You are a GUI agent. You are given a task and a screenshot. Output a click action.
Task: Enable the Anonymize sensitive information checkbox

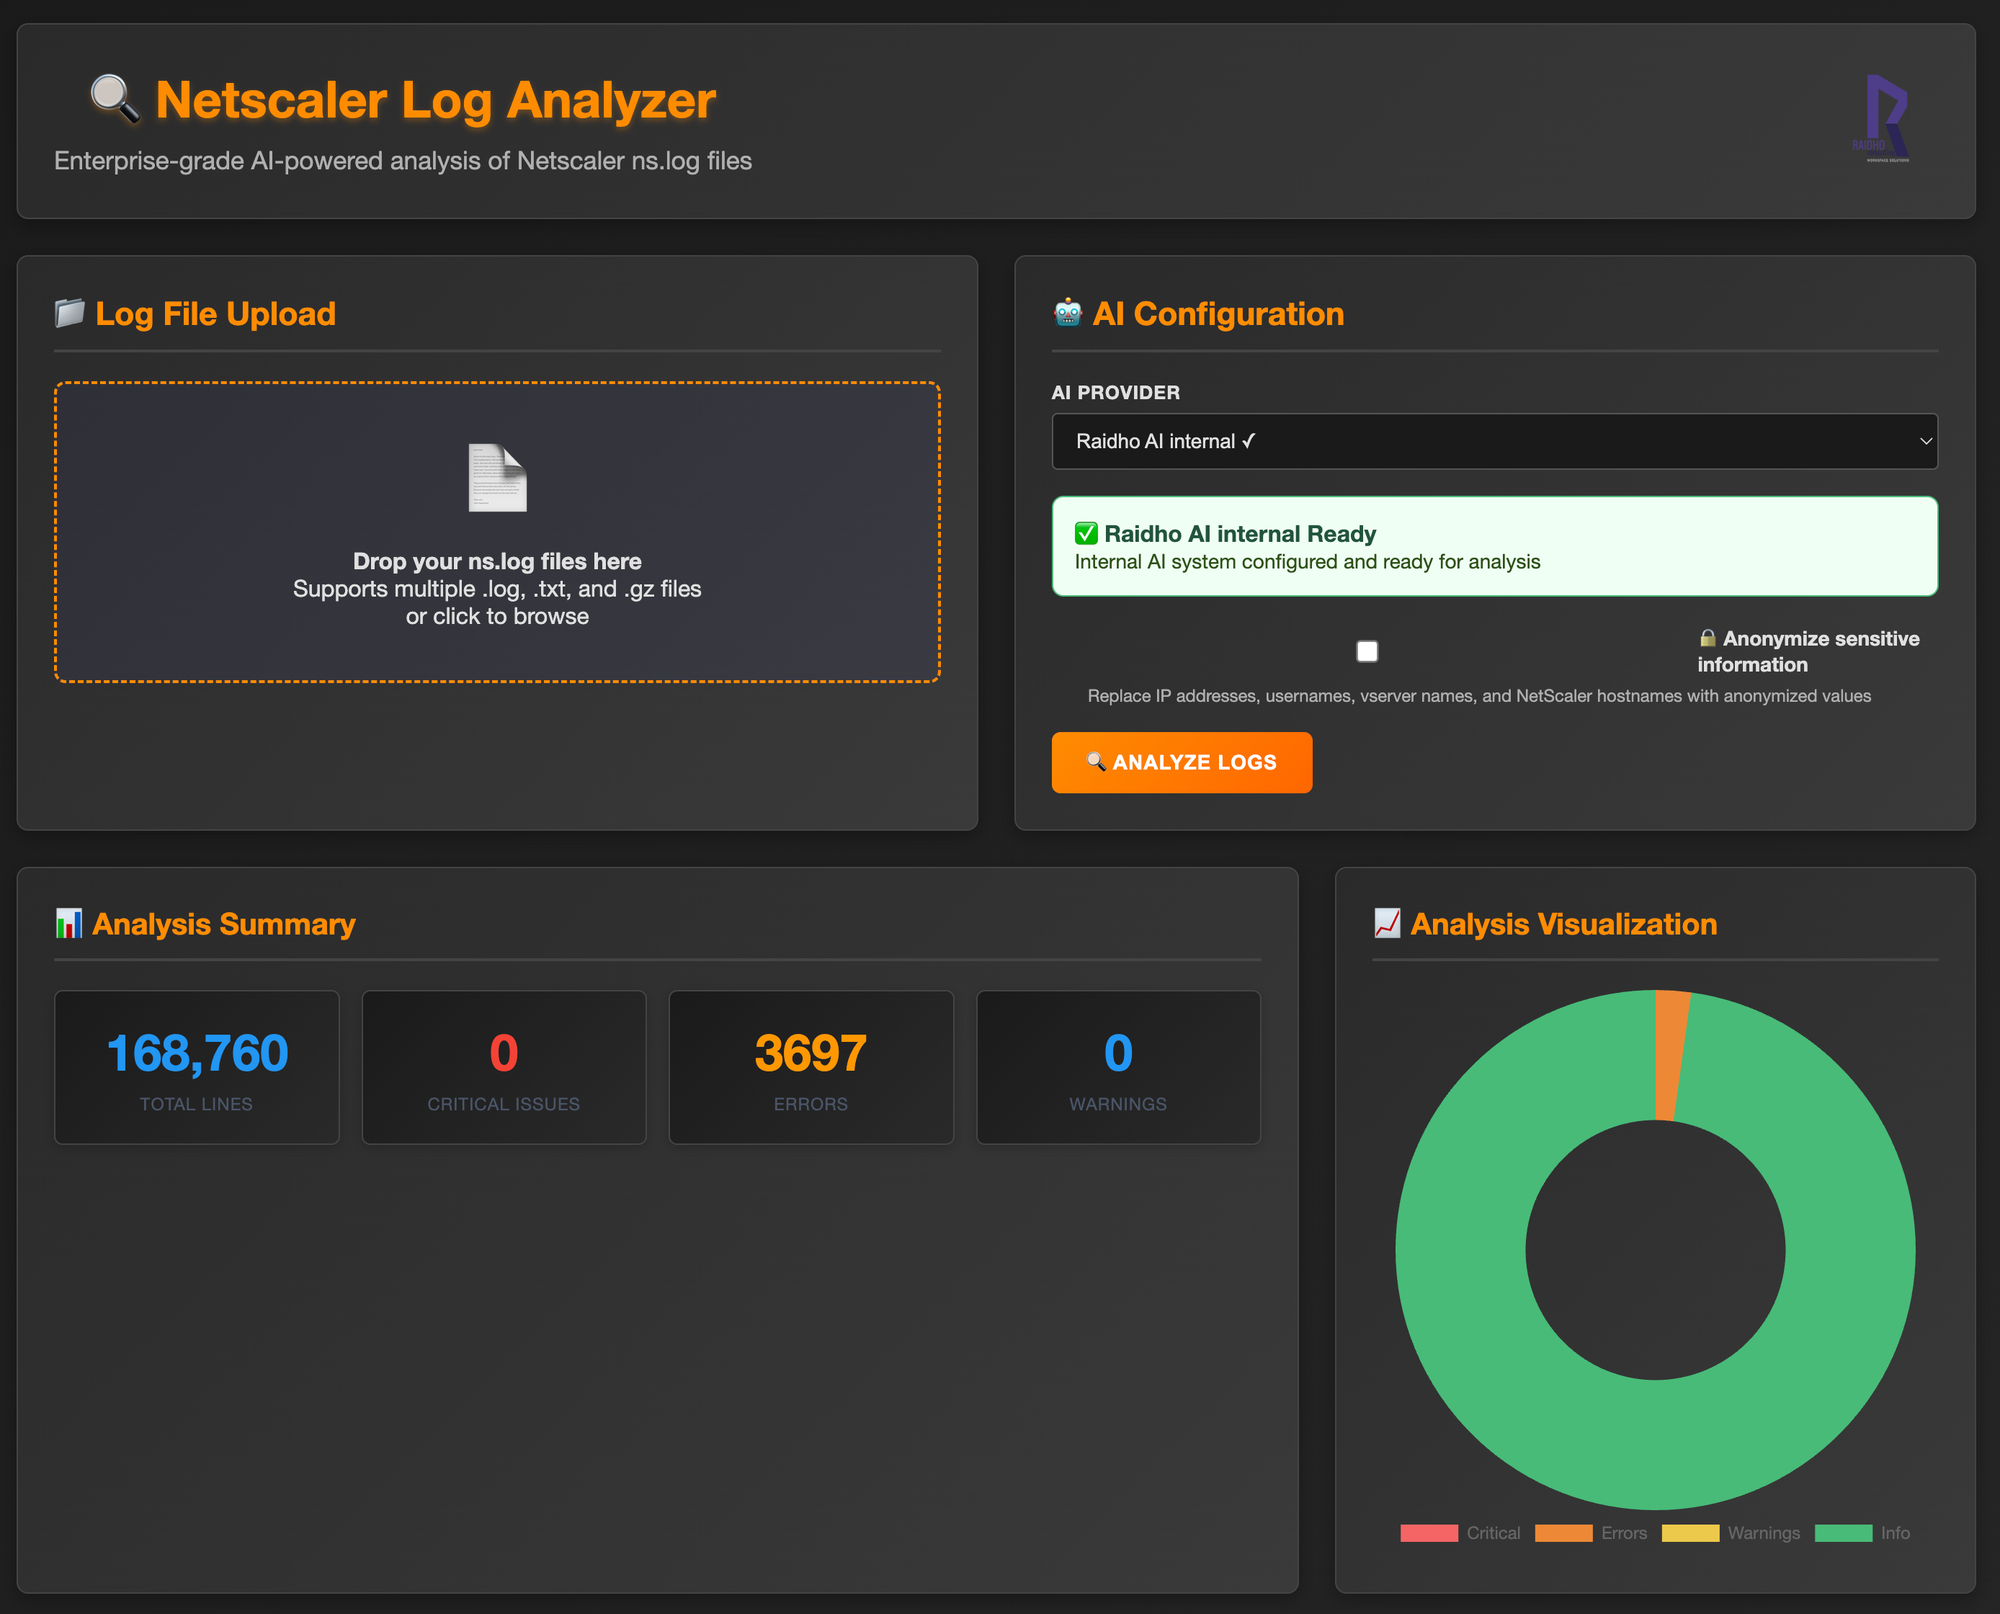1367,651
